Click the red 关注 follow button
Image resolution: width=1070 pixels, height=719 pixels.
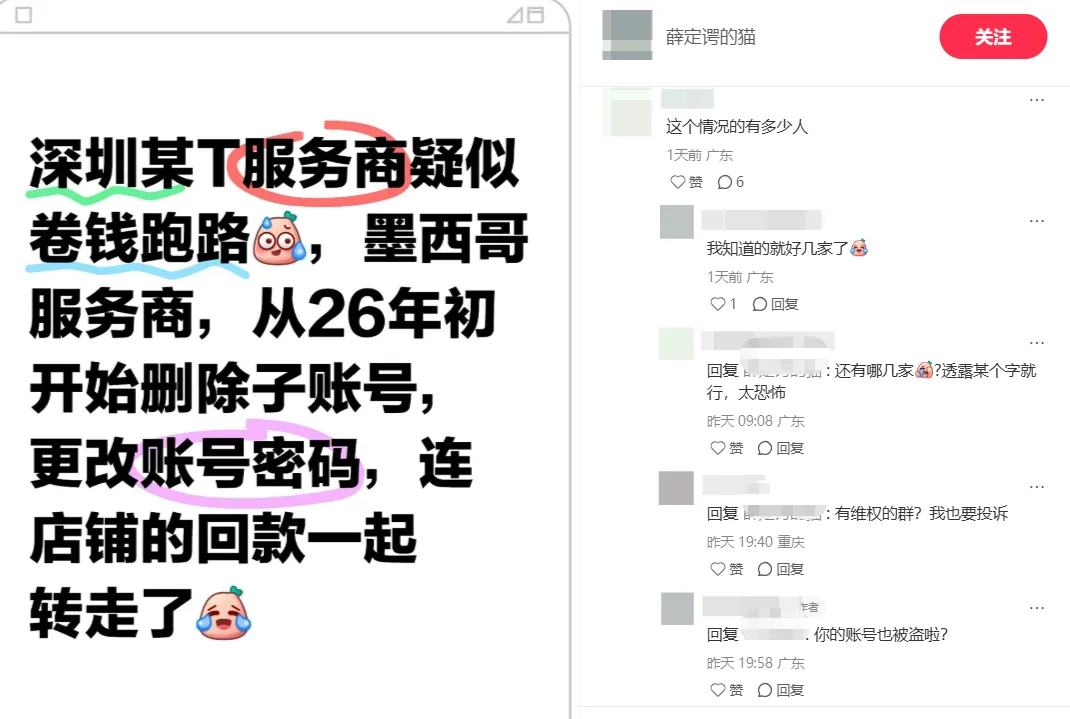[993, 37]
